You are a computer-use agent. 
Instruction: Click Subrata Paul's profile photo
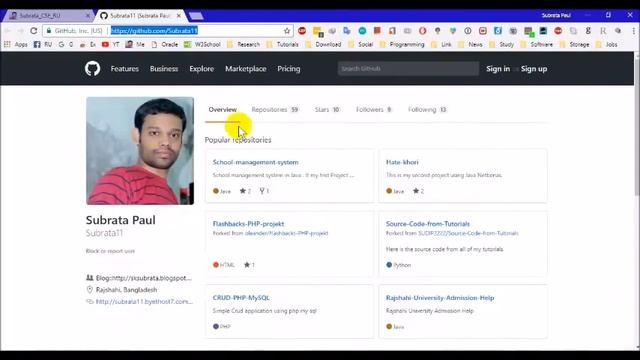140,151
